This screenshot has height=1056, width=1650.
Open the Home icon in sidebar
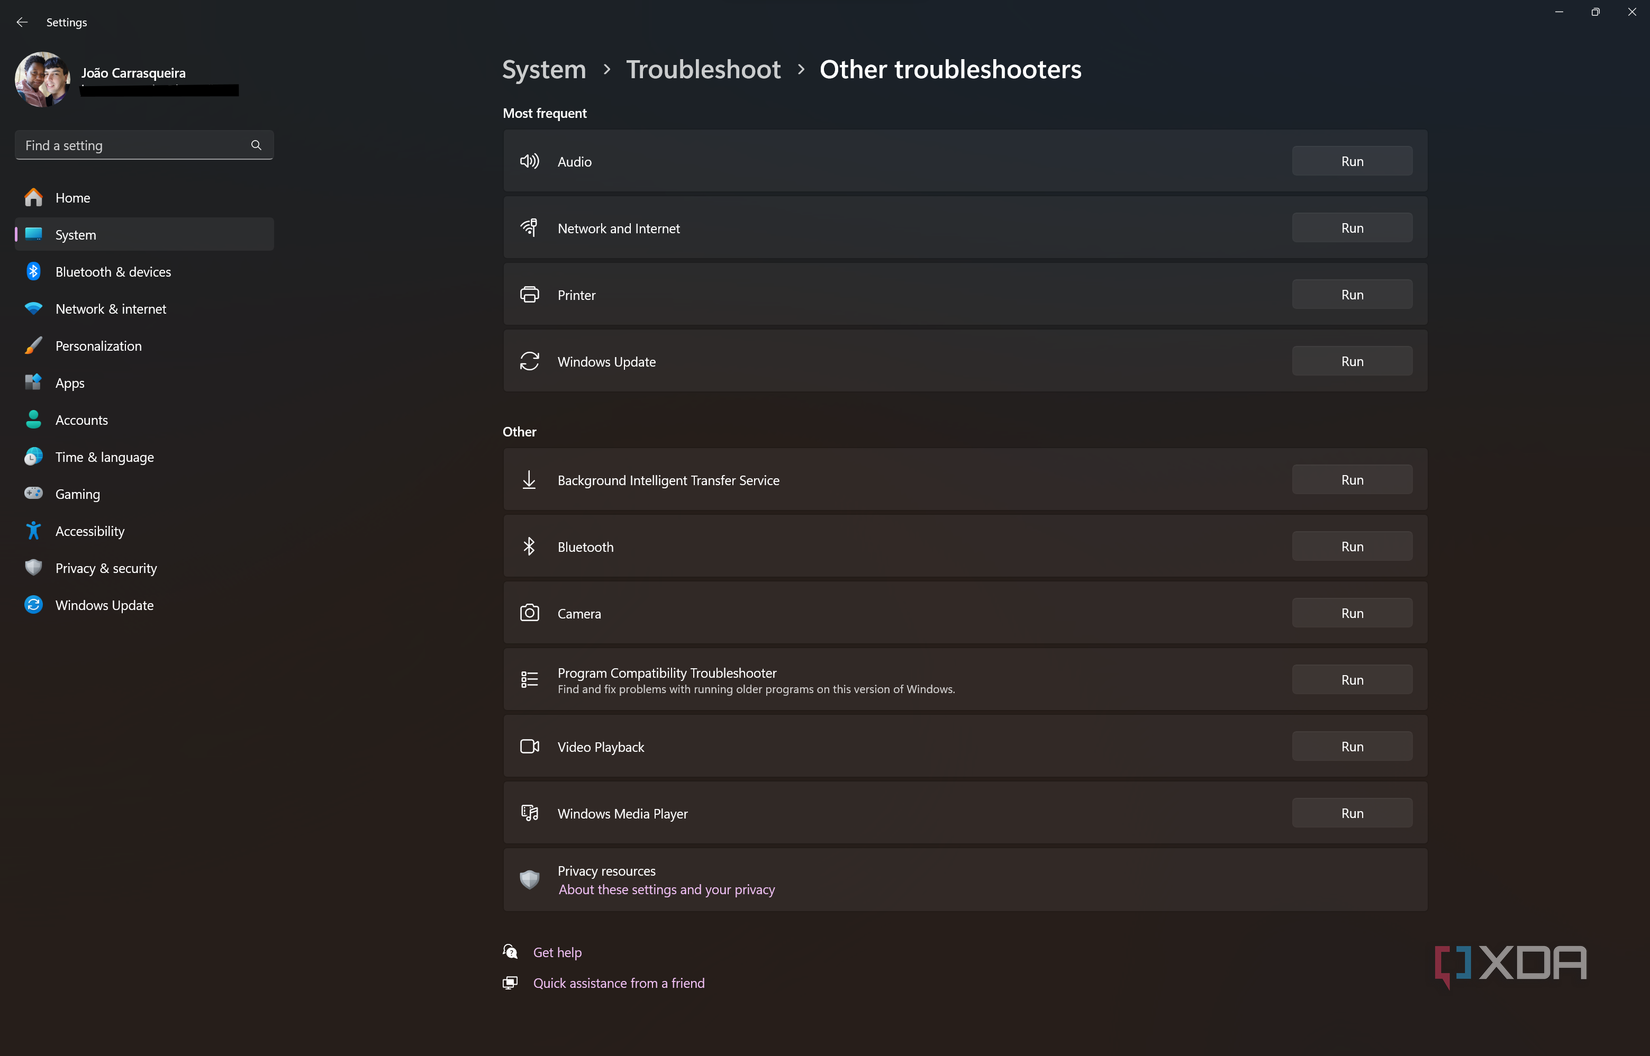click(x=34, y=198)
